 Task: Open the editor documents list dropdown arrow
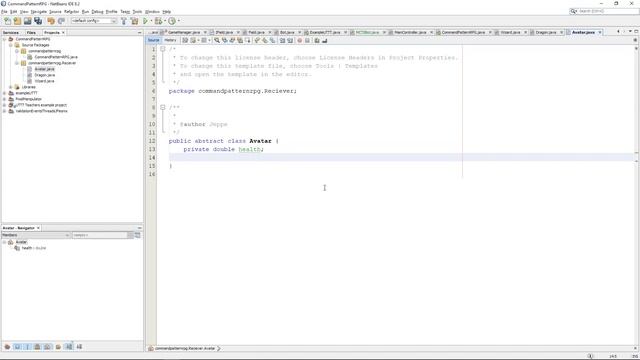pos(631,32)
